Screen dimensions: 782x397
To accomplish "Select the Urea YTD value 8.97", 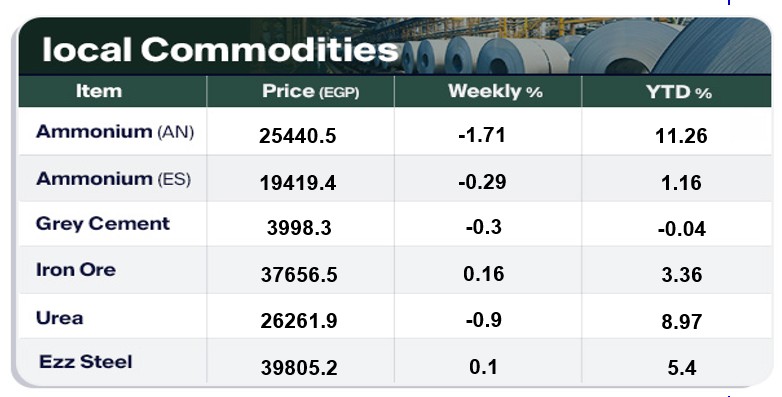I will coord(682,321).
